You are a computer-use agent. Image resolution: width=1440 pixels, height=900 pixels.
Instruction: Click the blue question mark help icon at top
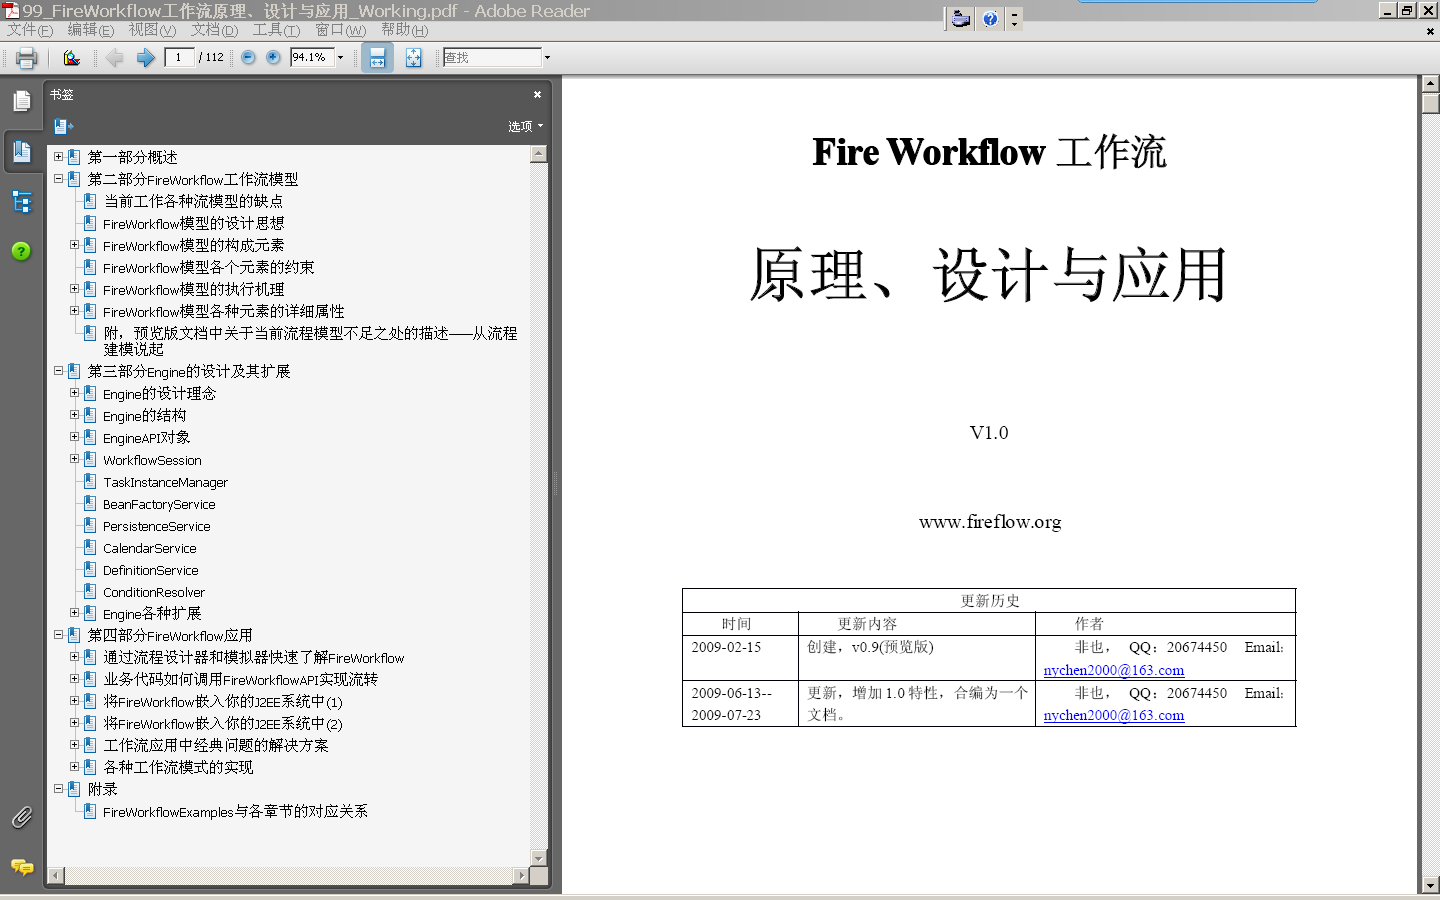click(x=990, y=19)
